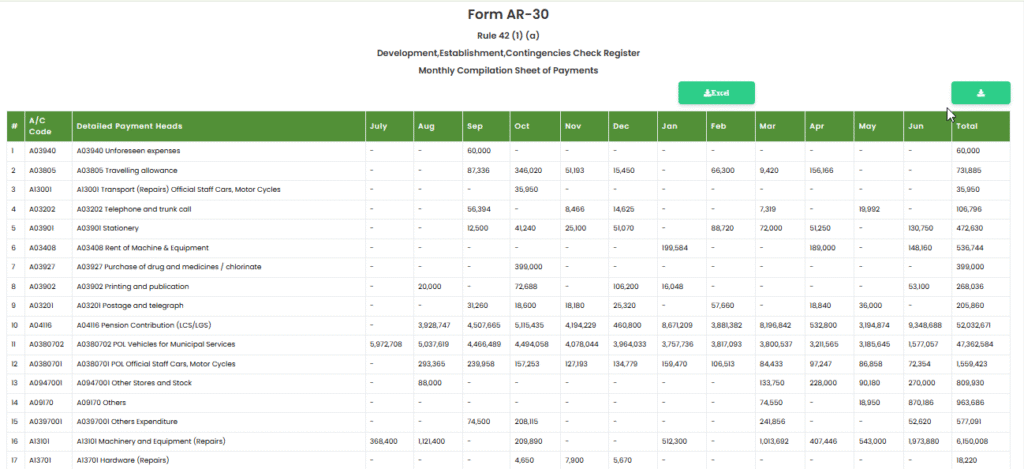Select the A03901 Stationery payment head
Image resolution: width=1024 pixels, height=469 pixels.
click(x=112, y=228)
